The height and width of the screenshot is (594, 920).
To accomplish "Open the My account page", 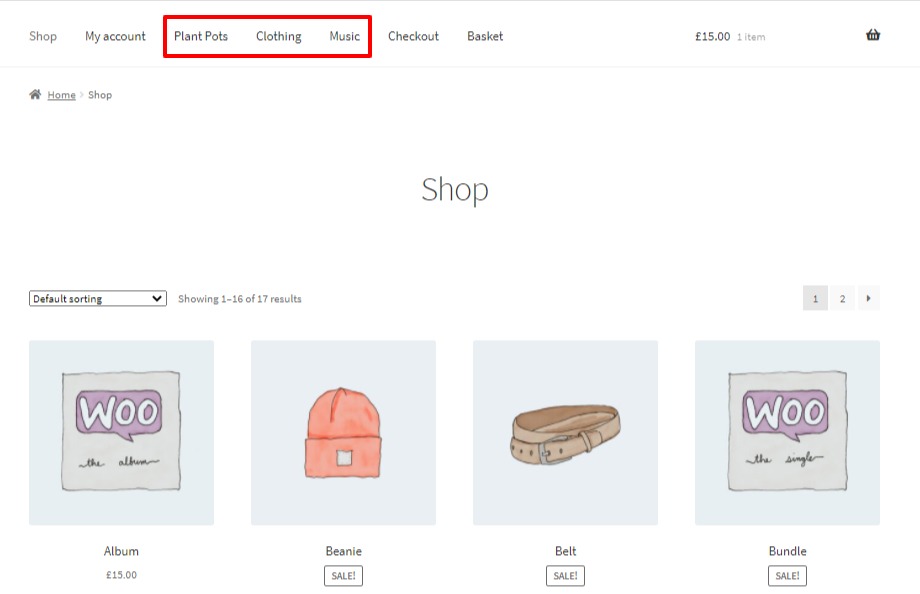I will click(x=114, y=36).
